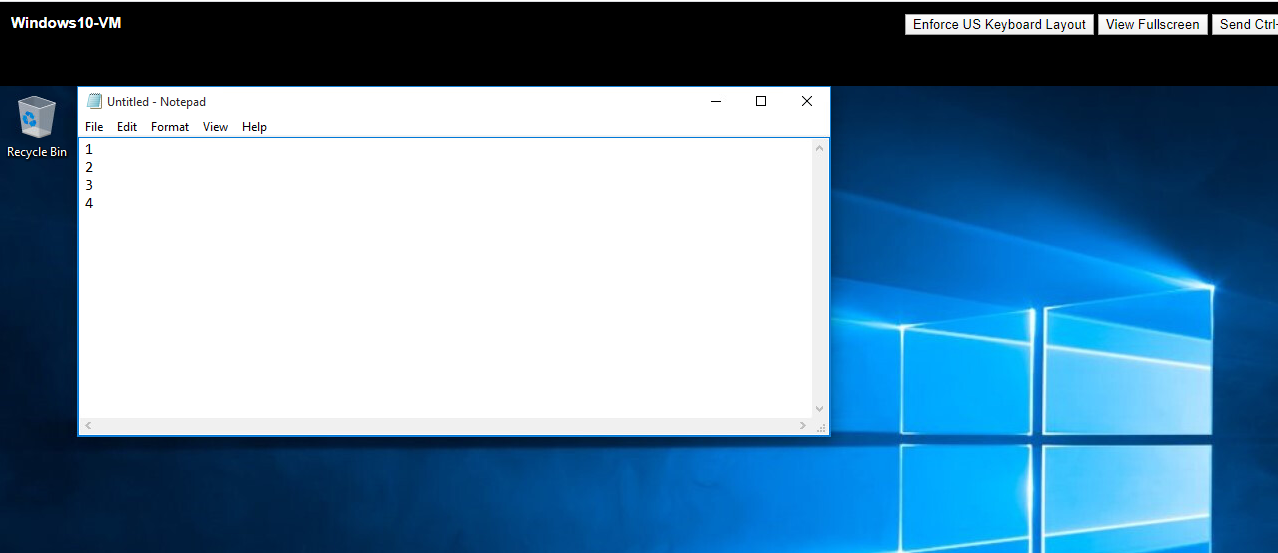Click the "Untitled - Notepad" title text
The height and width of the screenshot is (553, 1278).
[x=156, y=102]
